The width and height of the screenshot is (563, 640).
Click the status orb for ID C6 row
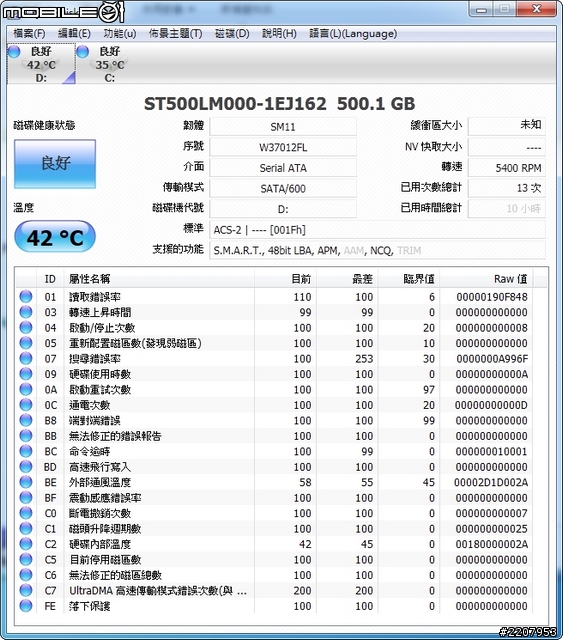tap(26, 575)
